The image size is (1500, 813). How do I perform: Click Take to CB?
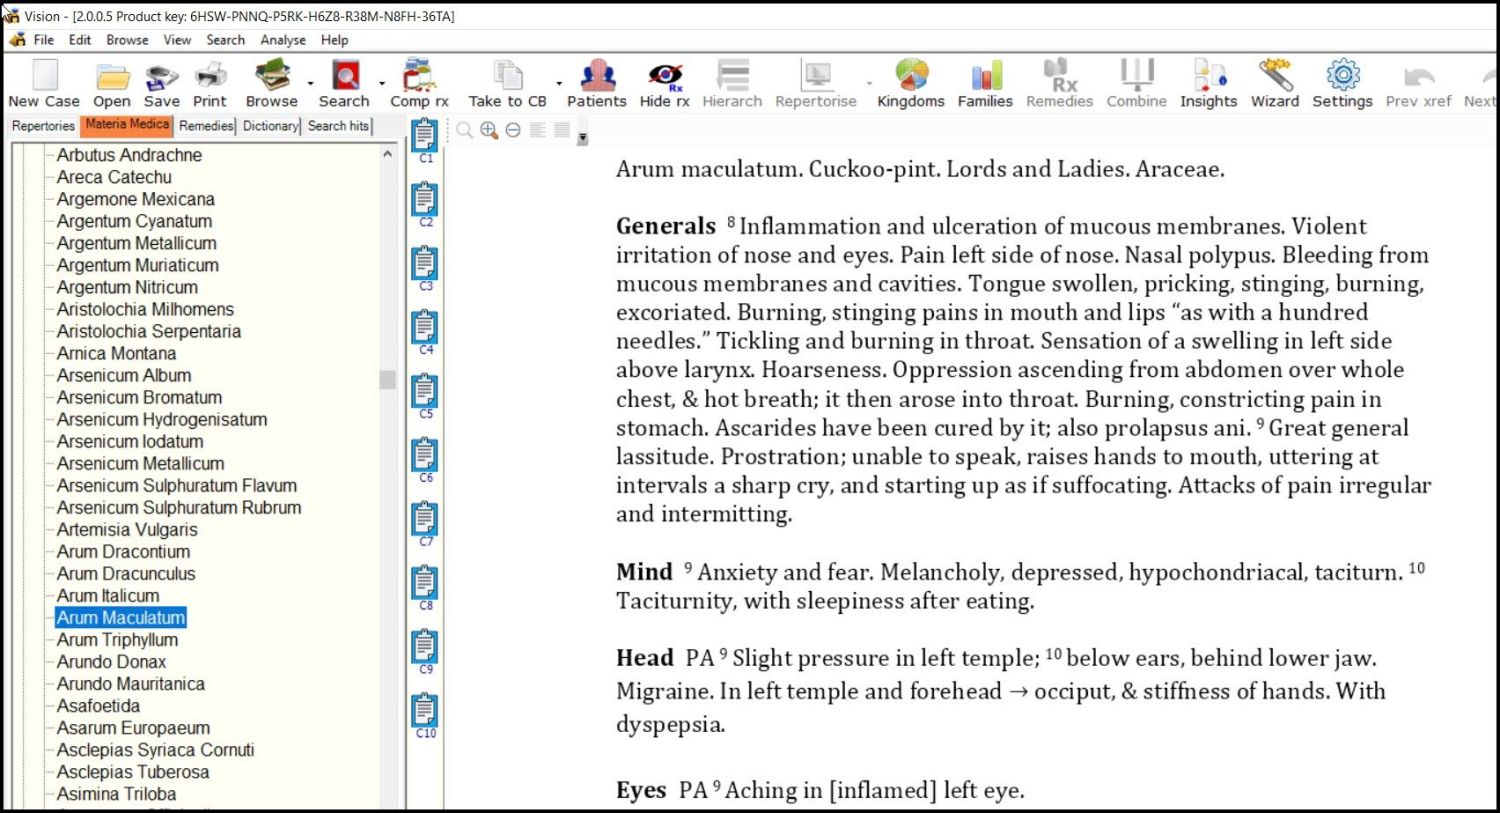coord(505,82)
